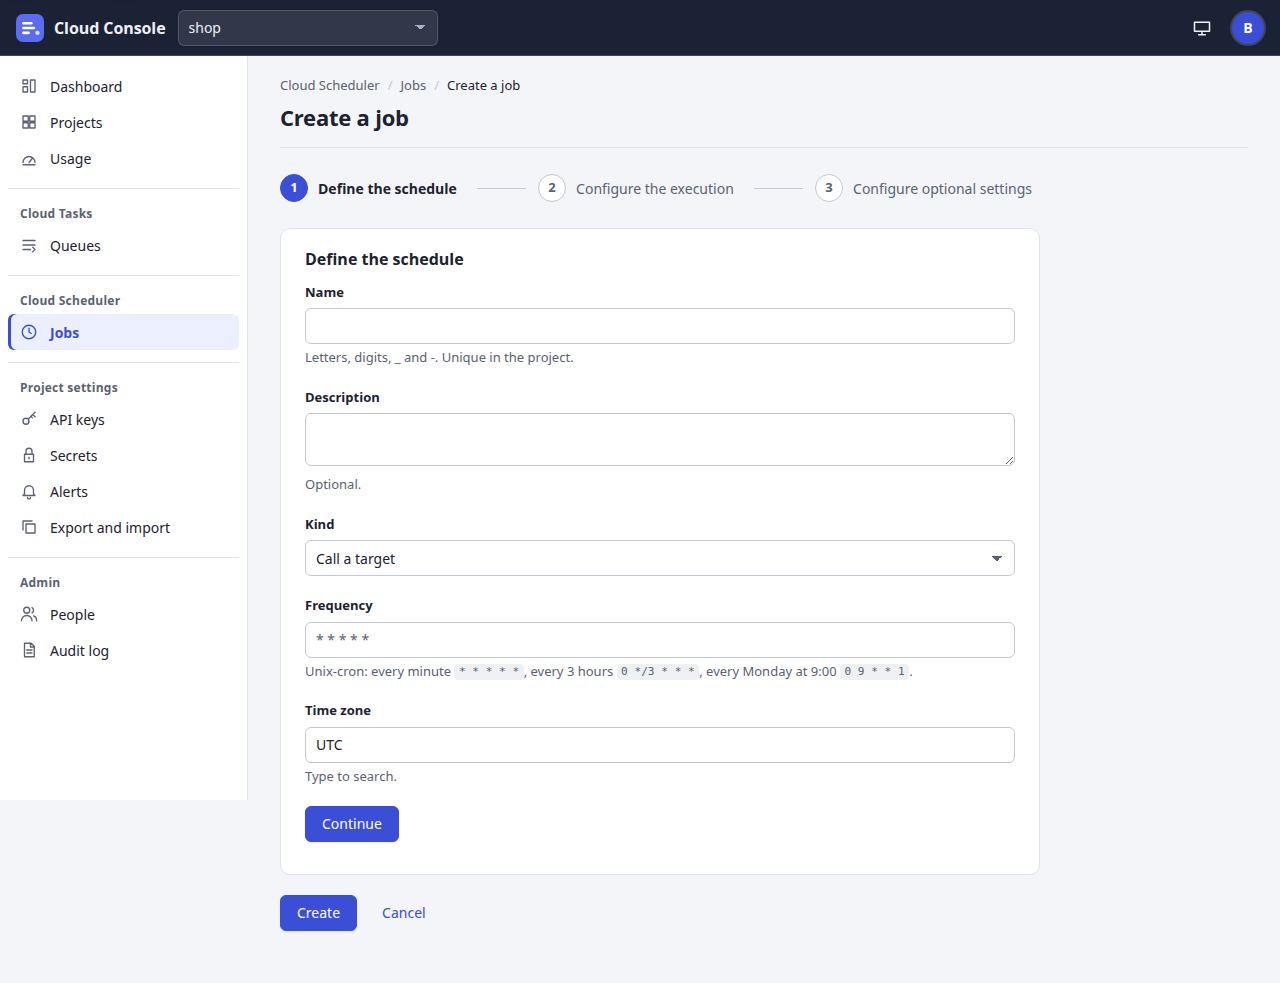
Task: Click the monitor display icon in header
Action: (x=1202, y=28)
